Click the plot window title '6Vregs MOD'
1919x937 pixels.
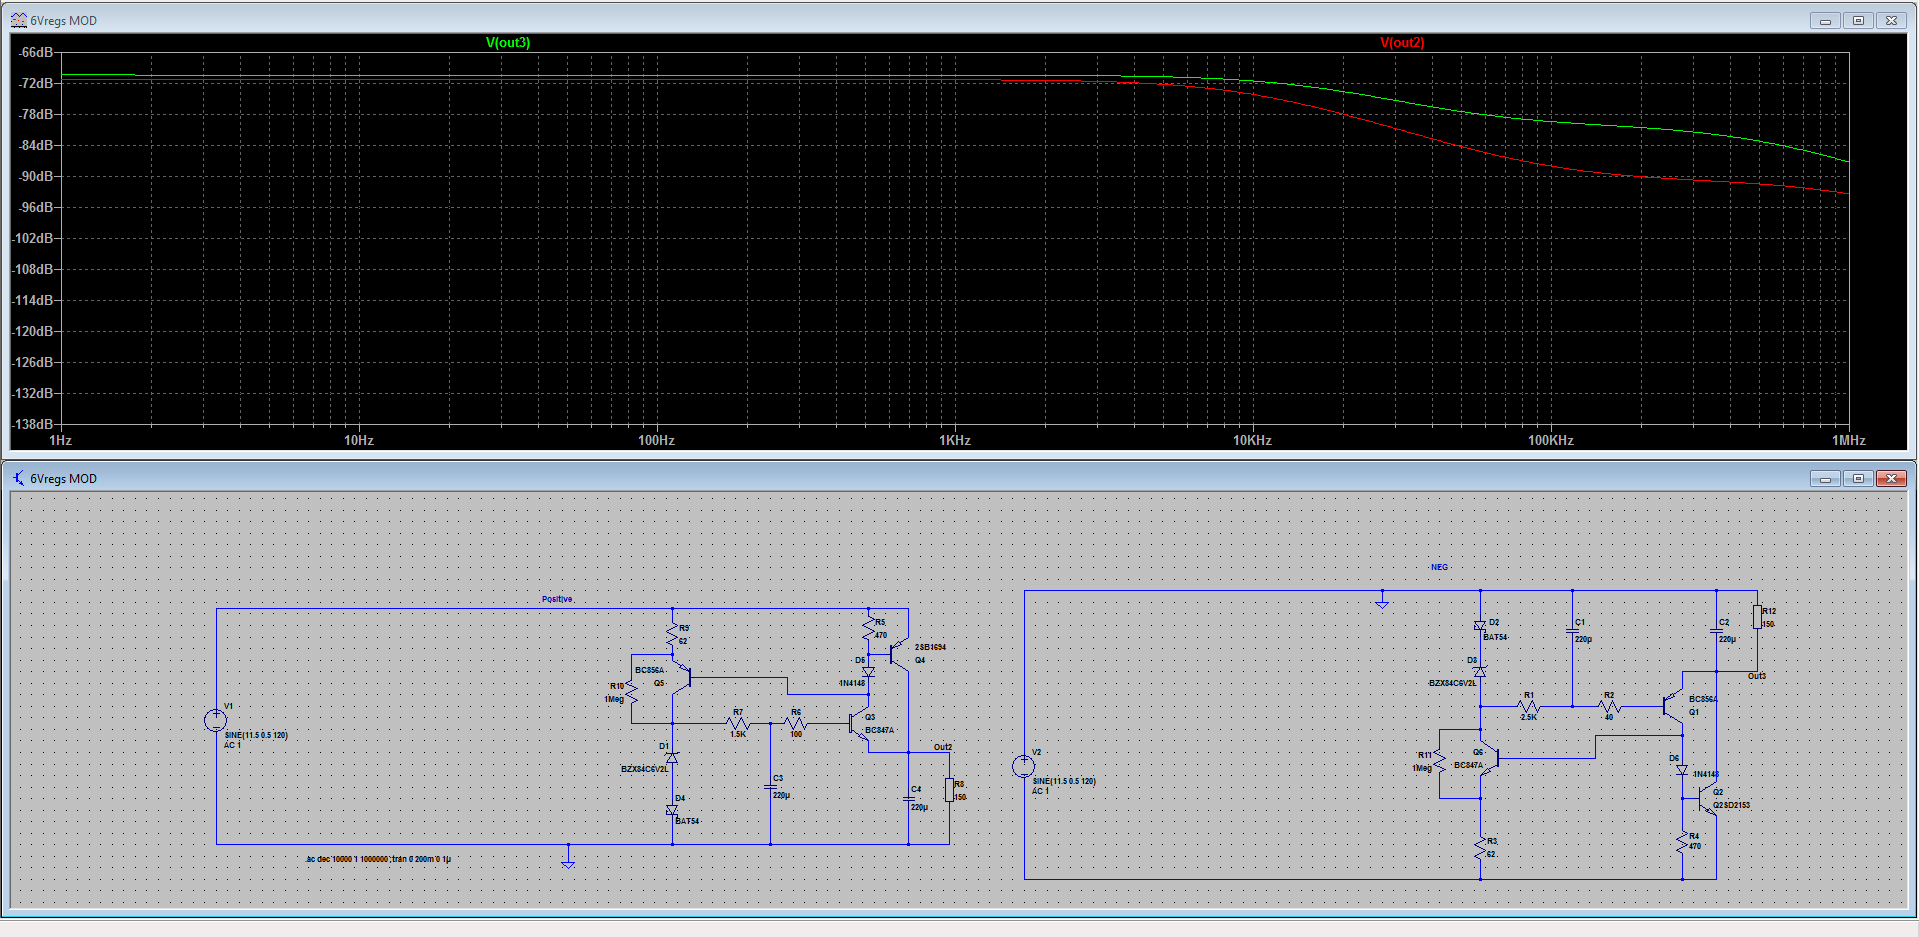click(x=63, y=20)
